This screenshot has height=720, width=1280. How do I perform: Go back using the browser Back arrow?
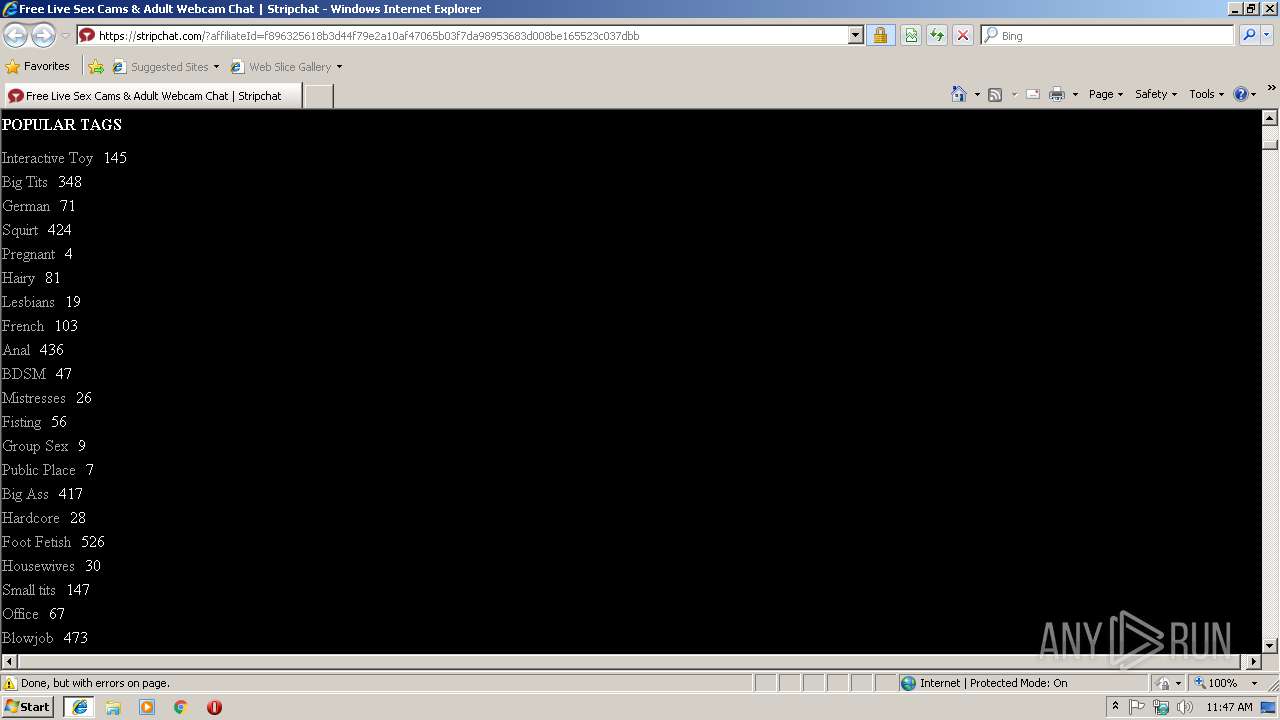pos(15,35)
